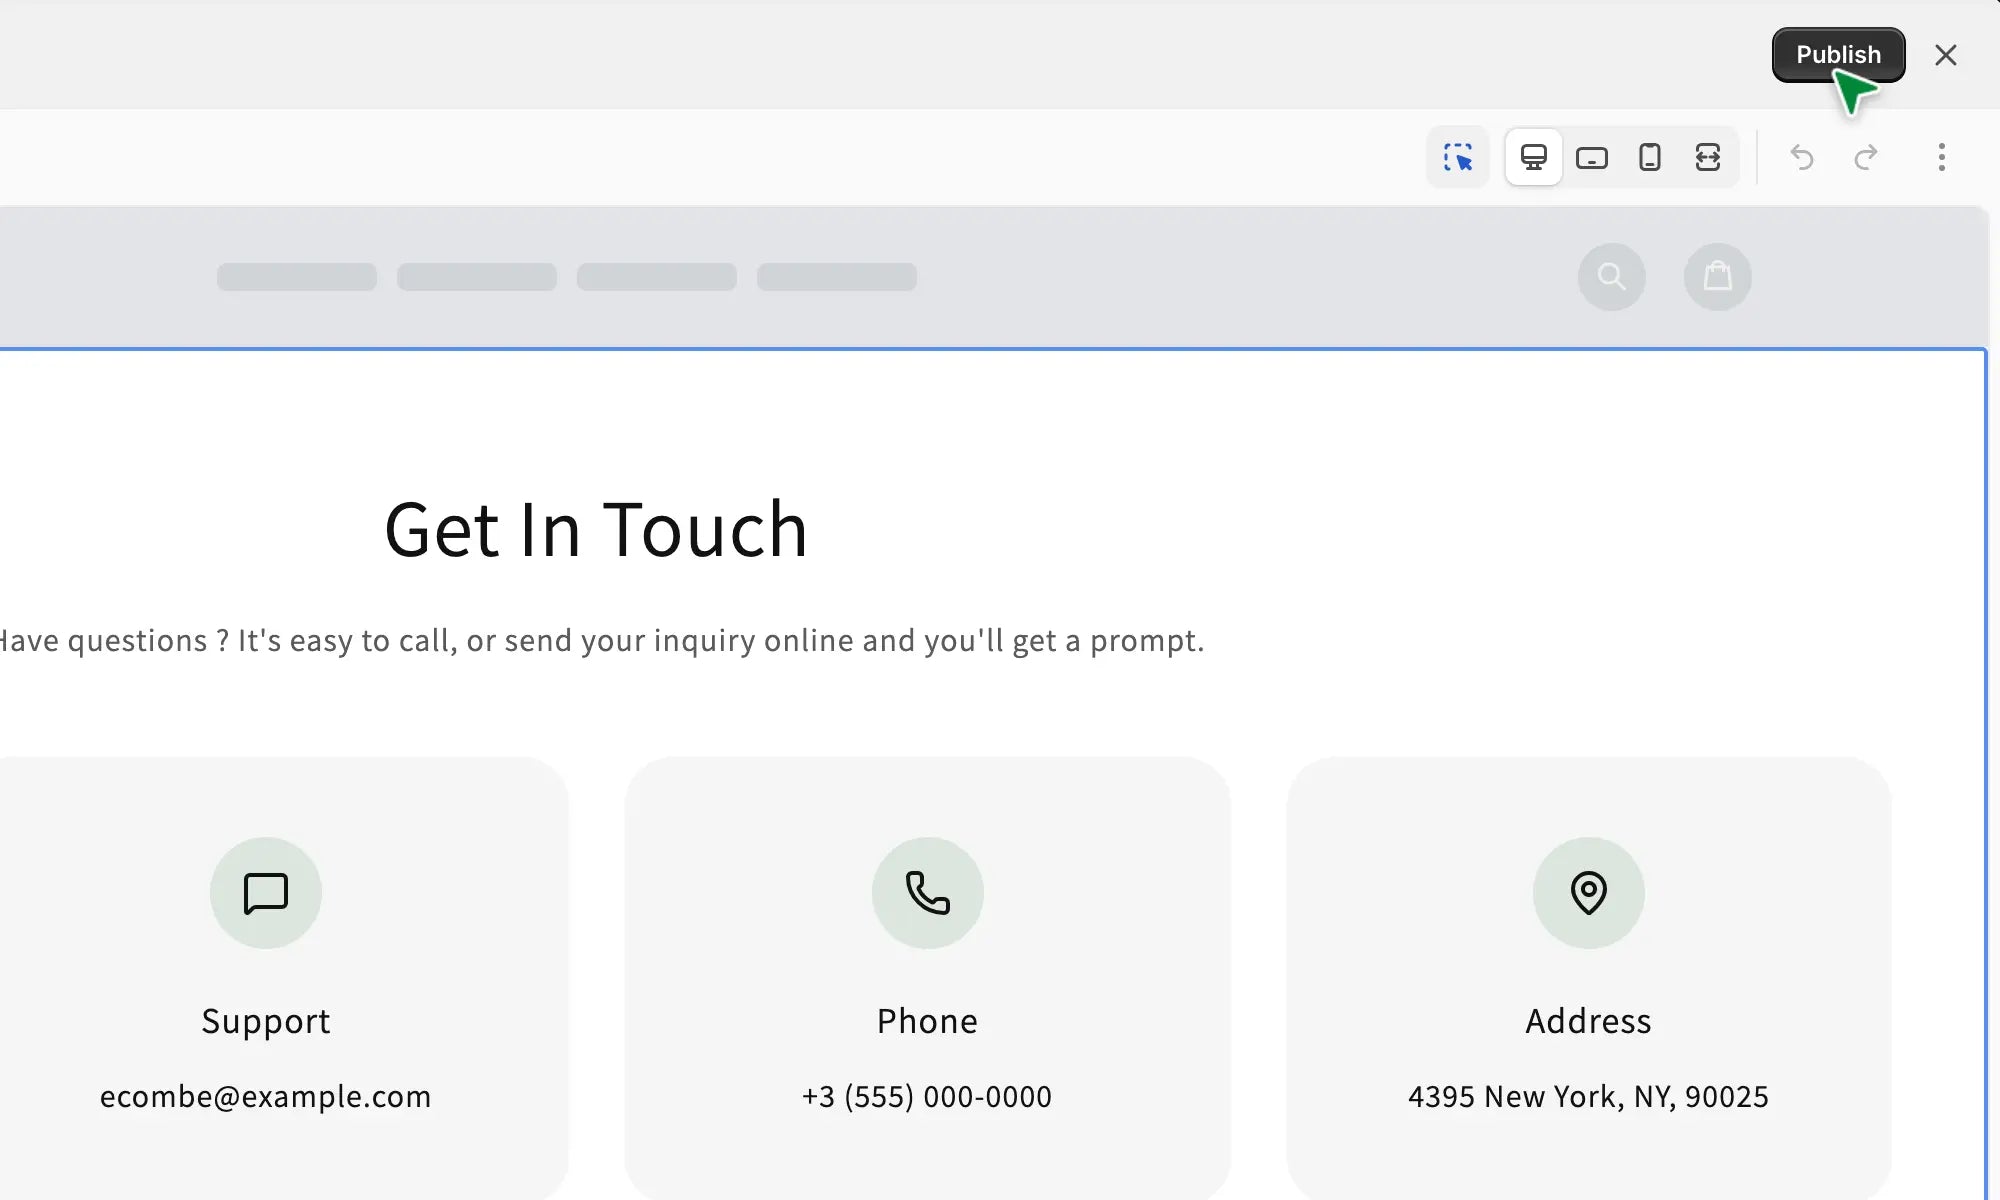
Task: Select the Get In Touch heading
Action: (596, 530)
